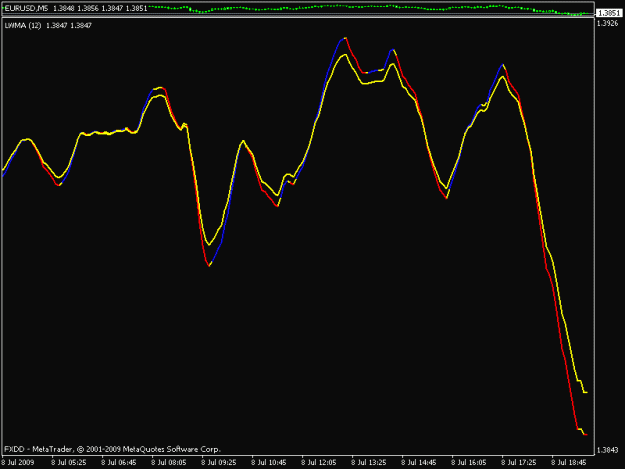Select the yellow LWMA line's final end point
Image resolution: width=625 pixels, height=469 pixels.
pos(586,392)
